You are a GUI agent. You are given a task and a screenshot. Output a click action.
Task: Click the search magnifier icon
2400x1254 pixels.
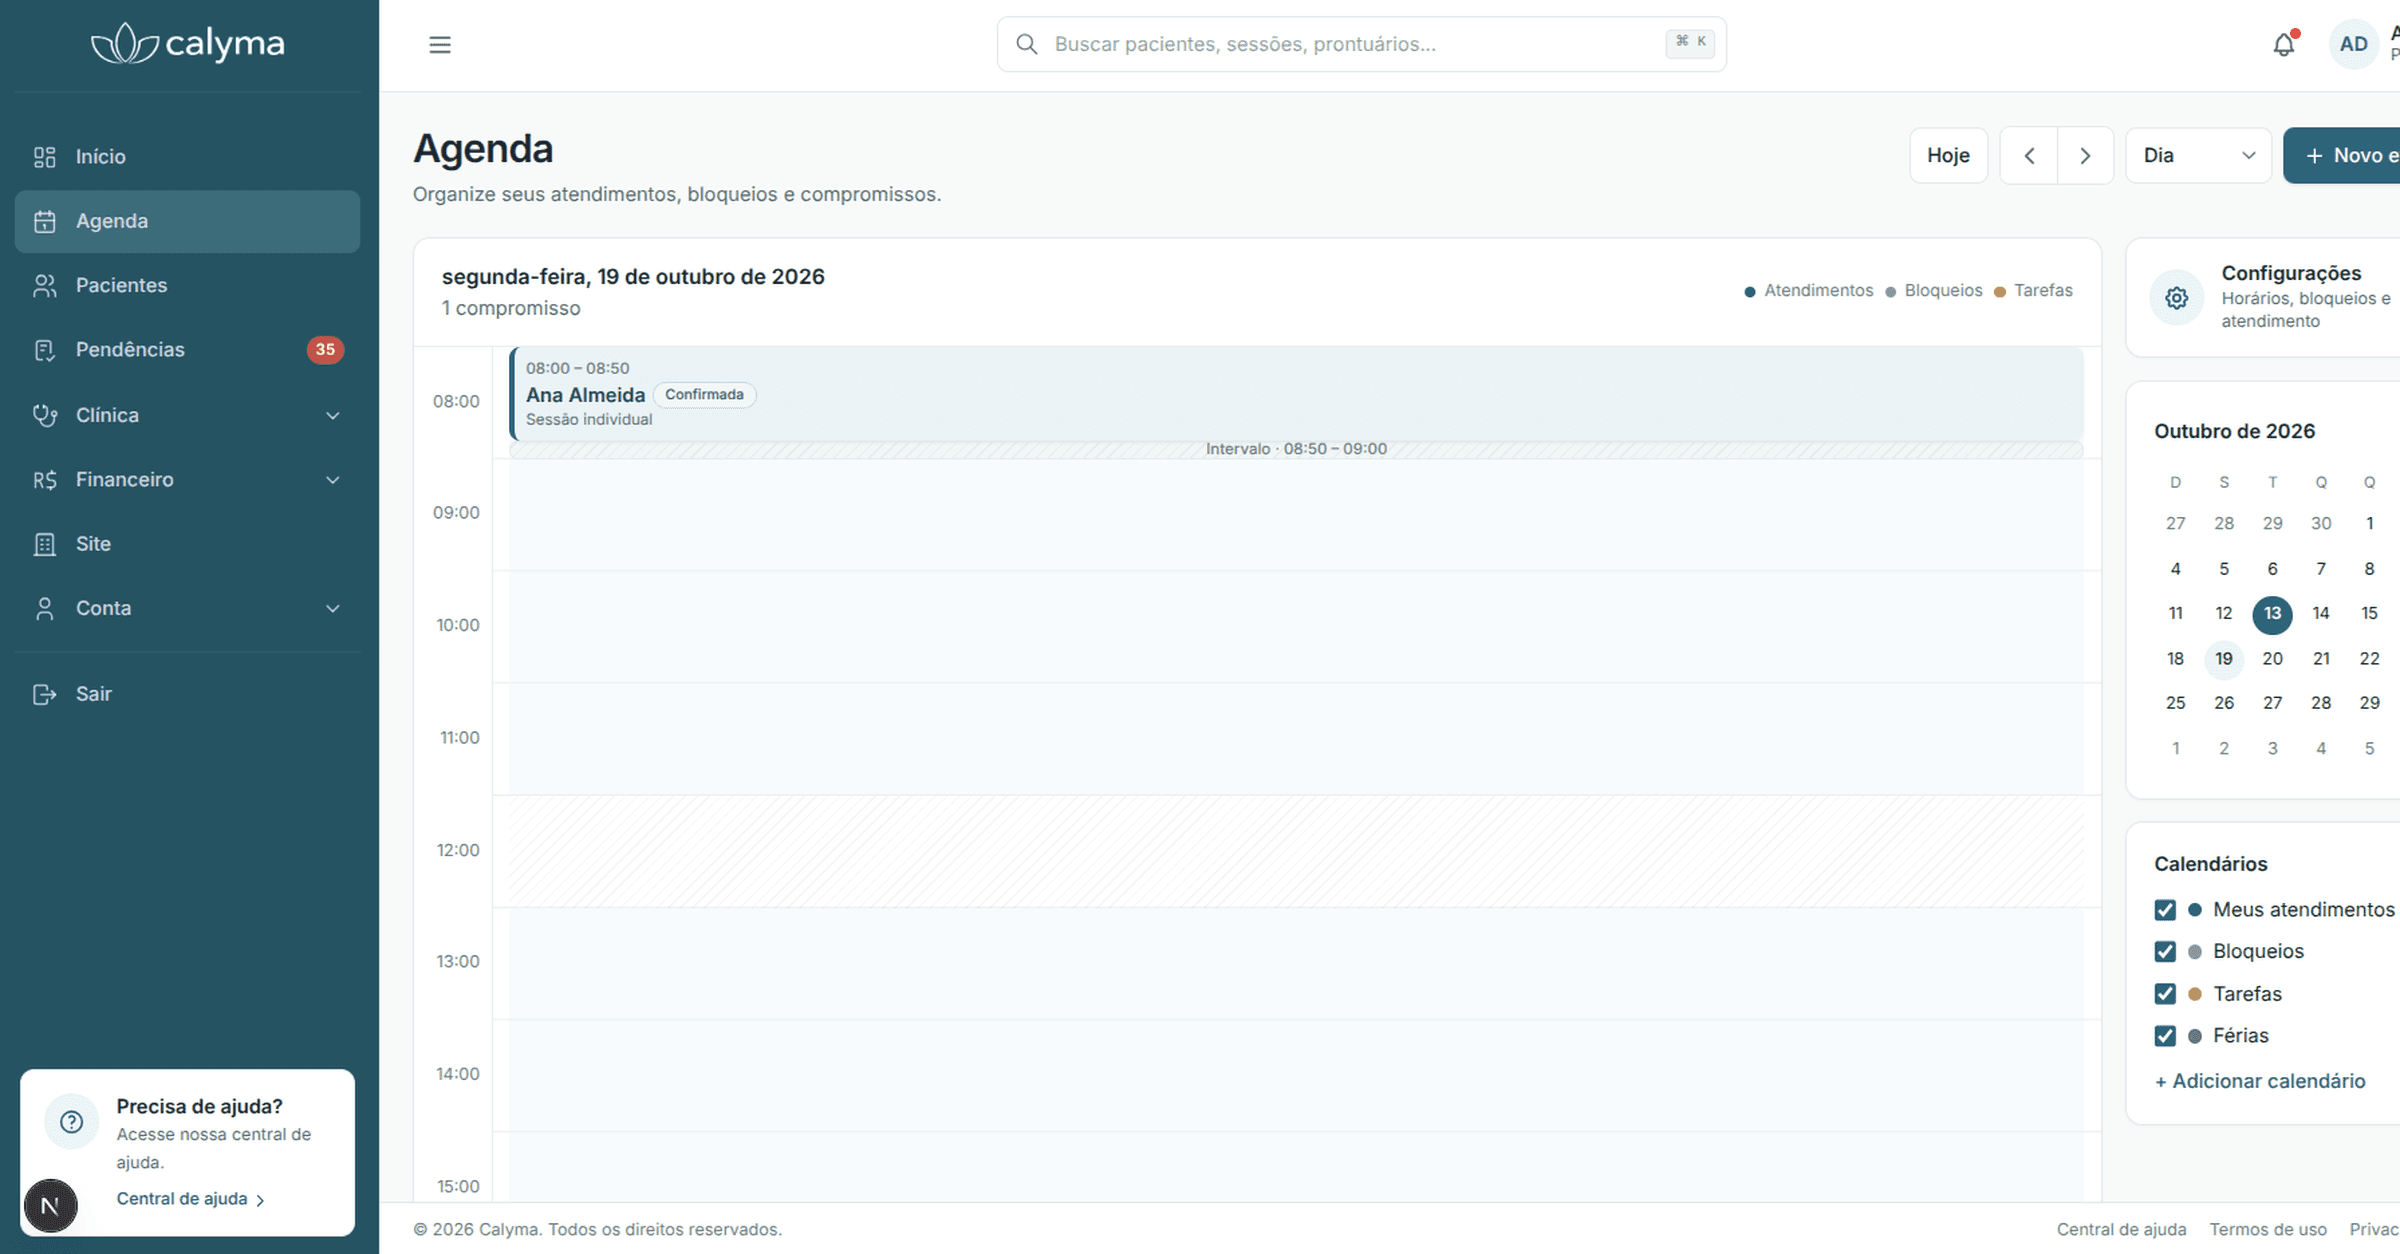point(1027,44)
